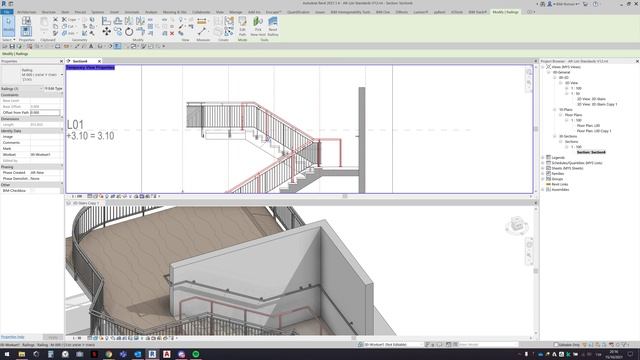
Task: Open the File tab
Action: pyautogui.click(x=7, y=12)
